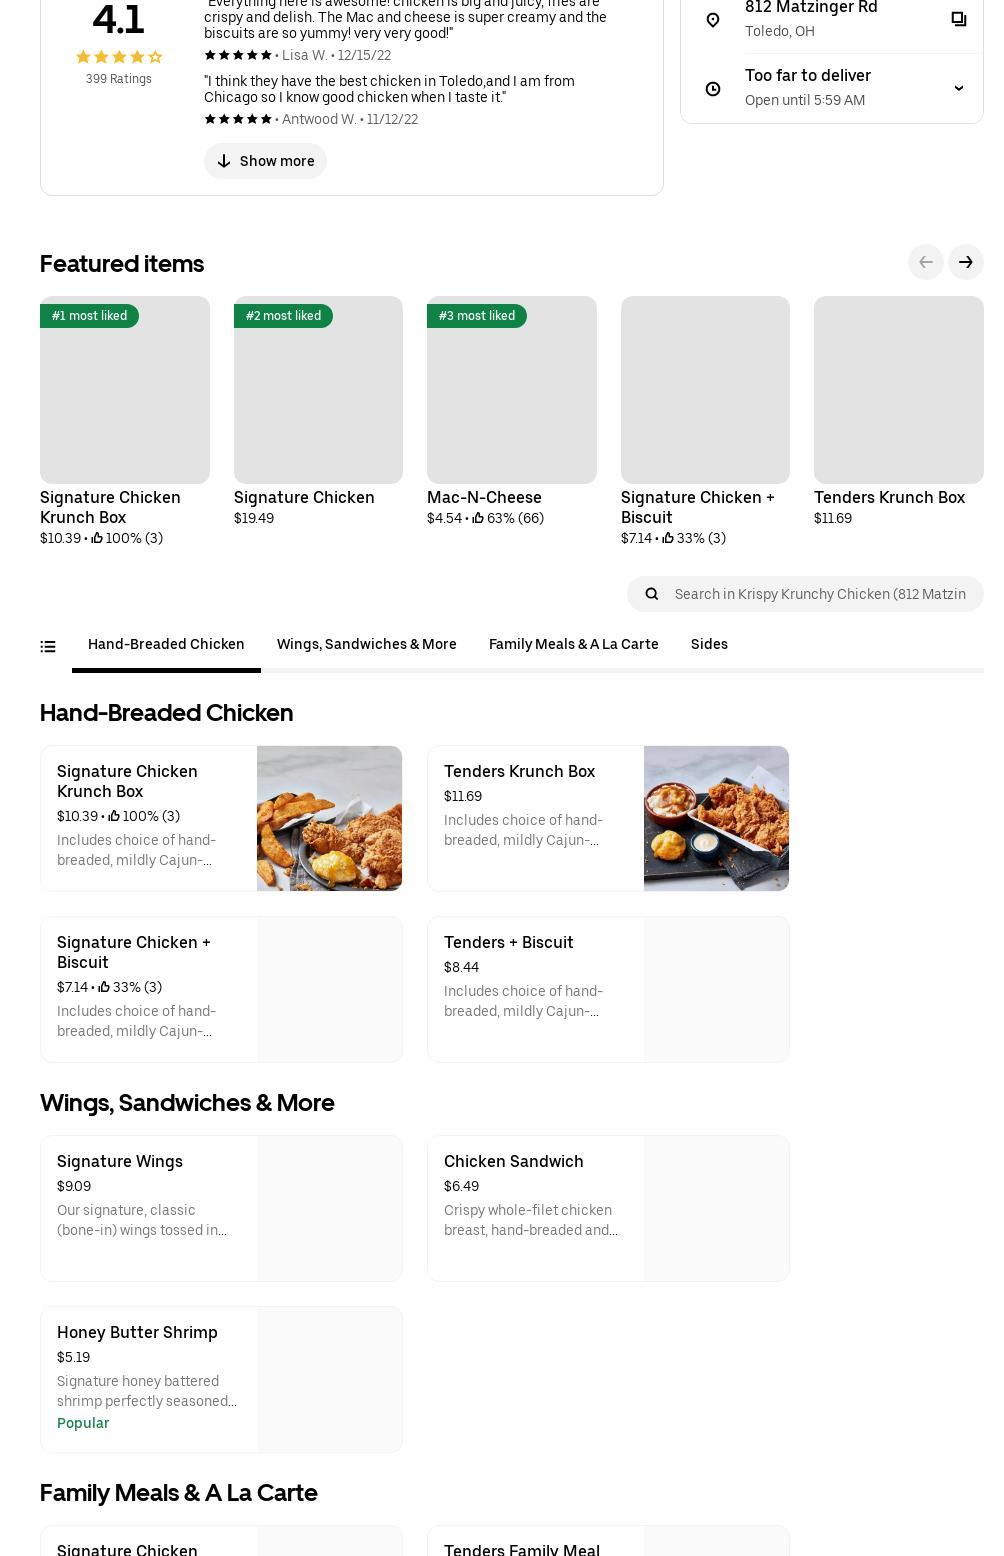This screenshot has height=1556, width=1004.
Task: Click the copy address icon
Action: pyautogui.click(x=958, y=19)
